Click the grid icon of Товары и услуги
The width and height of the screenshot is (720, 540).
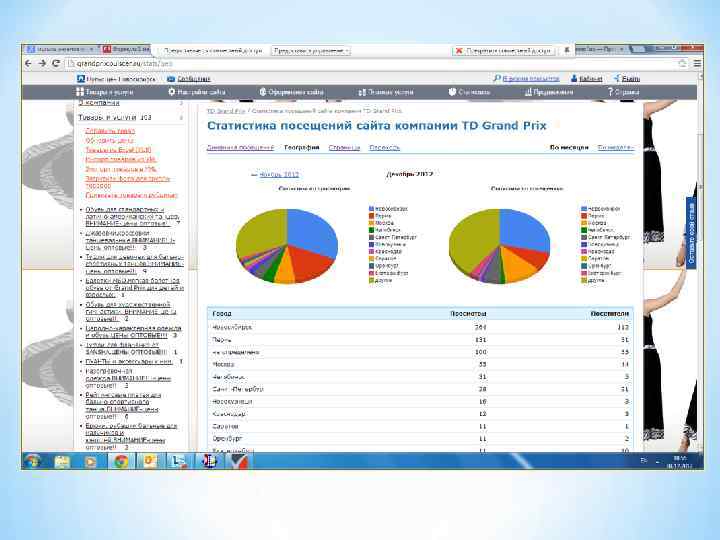(x=80, y=92)
